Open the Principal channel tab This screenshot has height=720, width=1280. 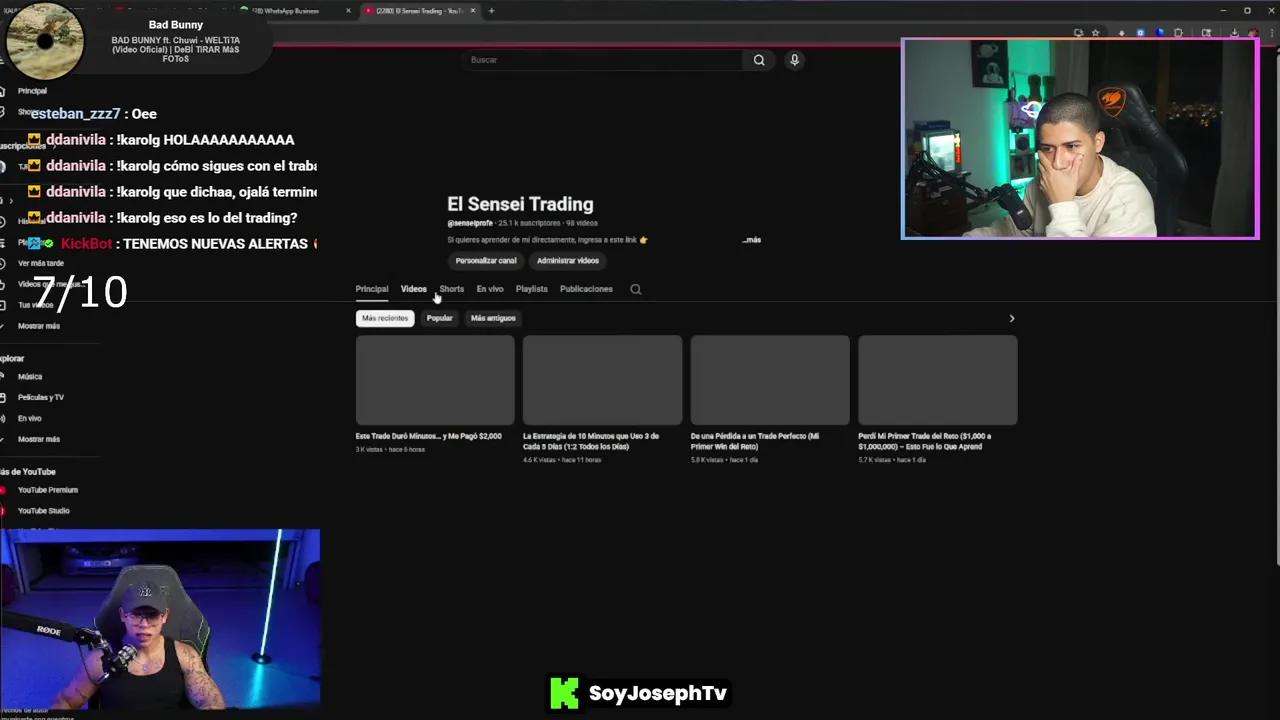tap(372, 289)
